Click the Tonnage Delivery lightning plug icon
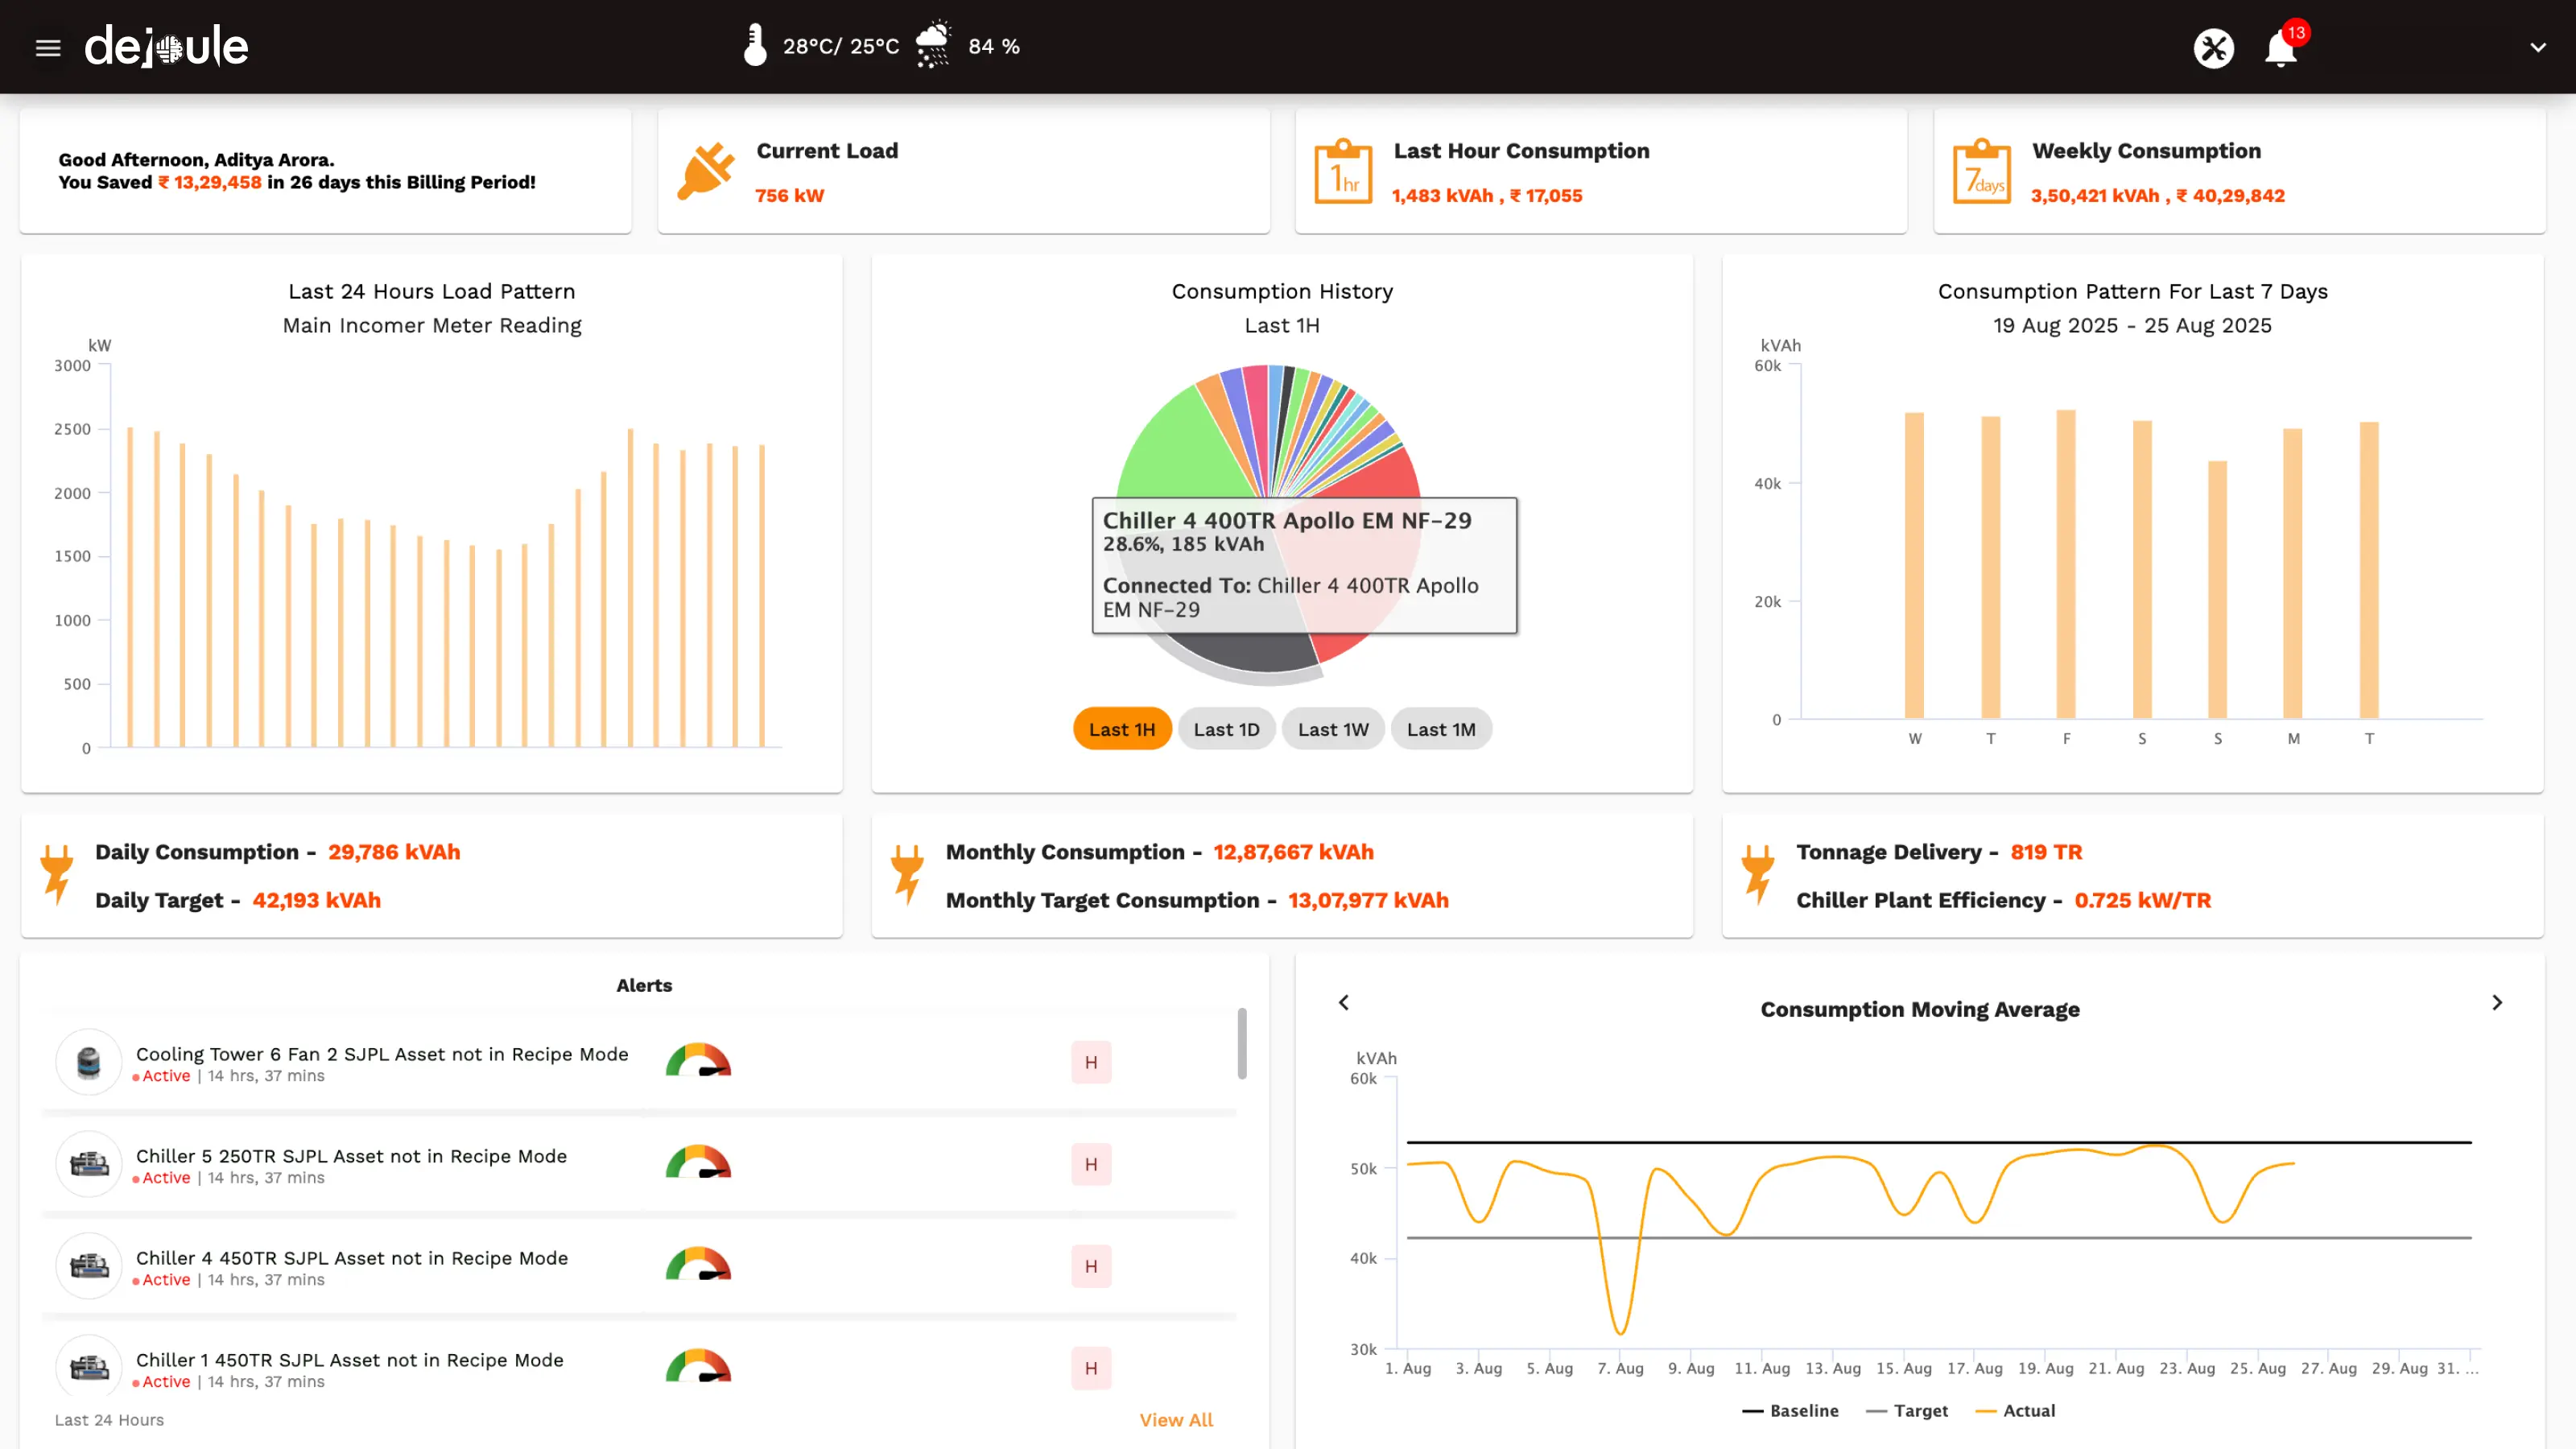Screen dimensions: 2576x1449 coord(1757,874)
